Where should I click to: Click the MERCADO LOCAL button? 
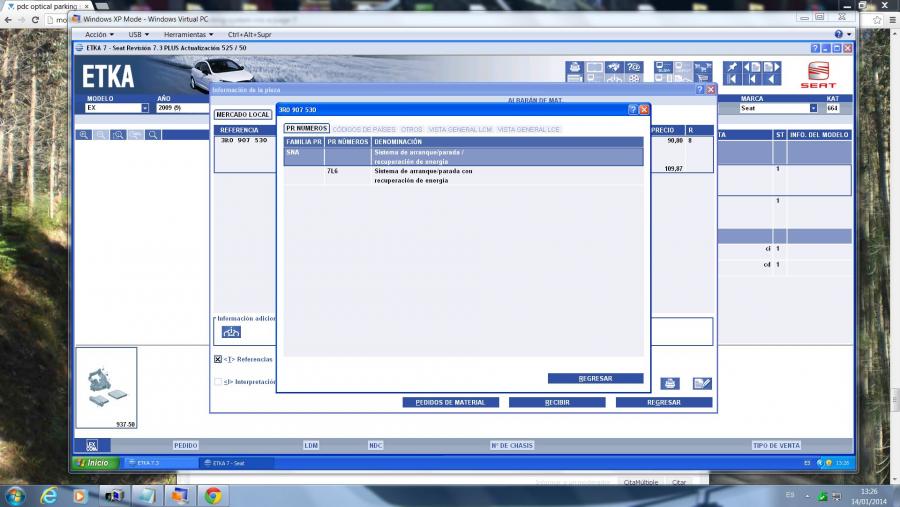tap(243, 115)
